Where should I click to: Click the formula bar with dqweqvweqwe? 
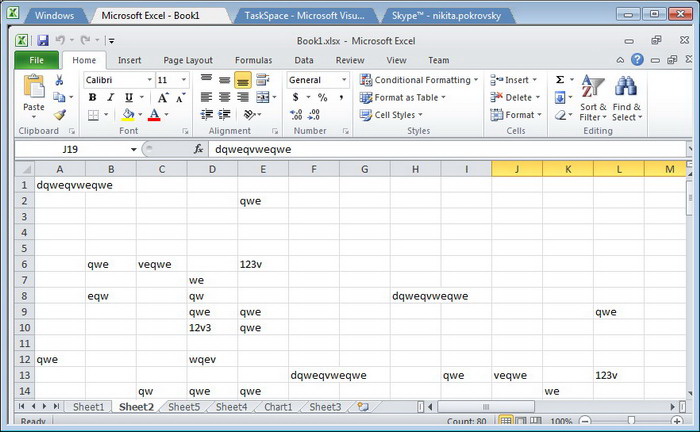pos(446,149)
